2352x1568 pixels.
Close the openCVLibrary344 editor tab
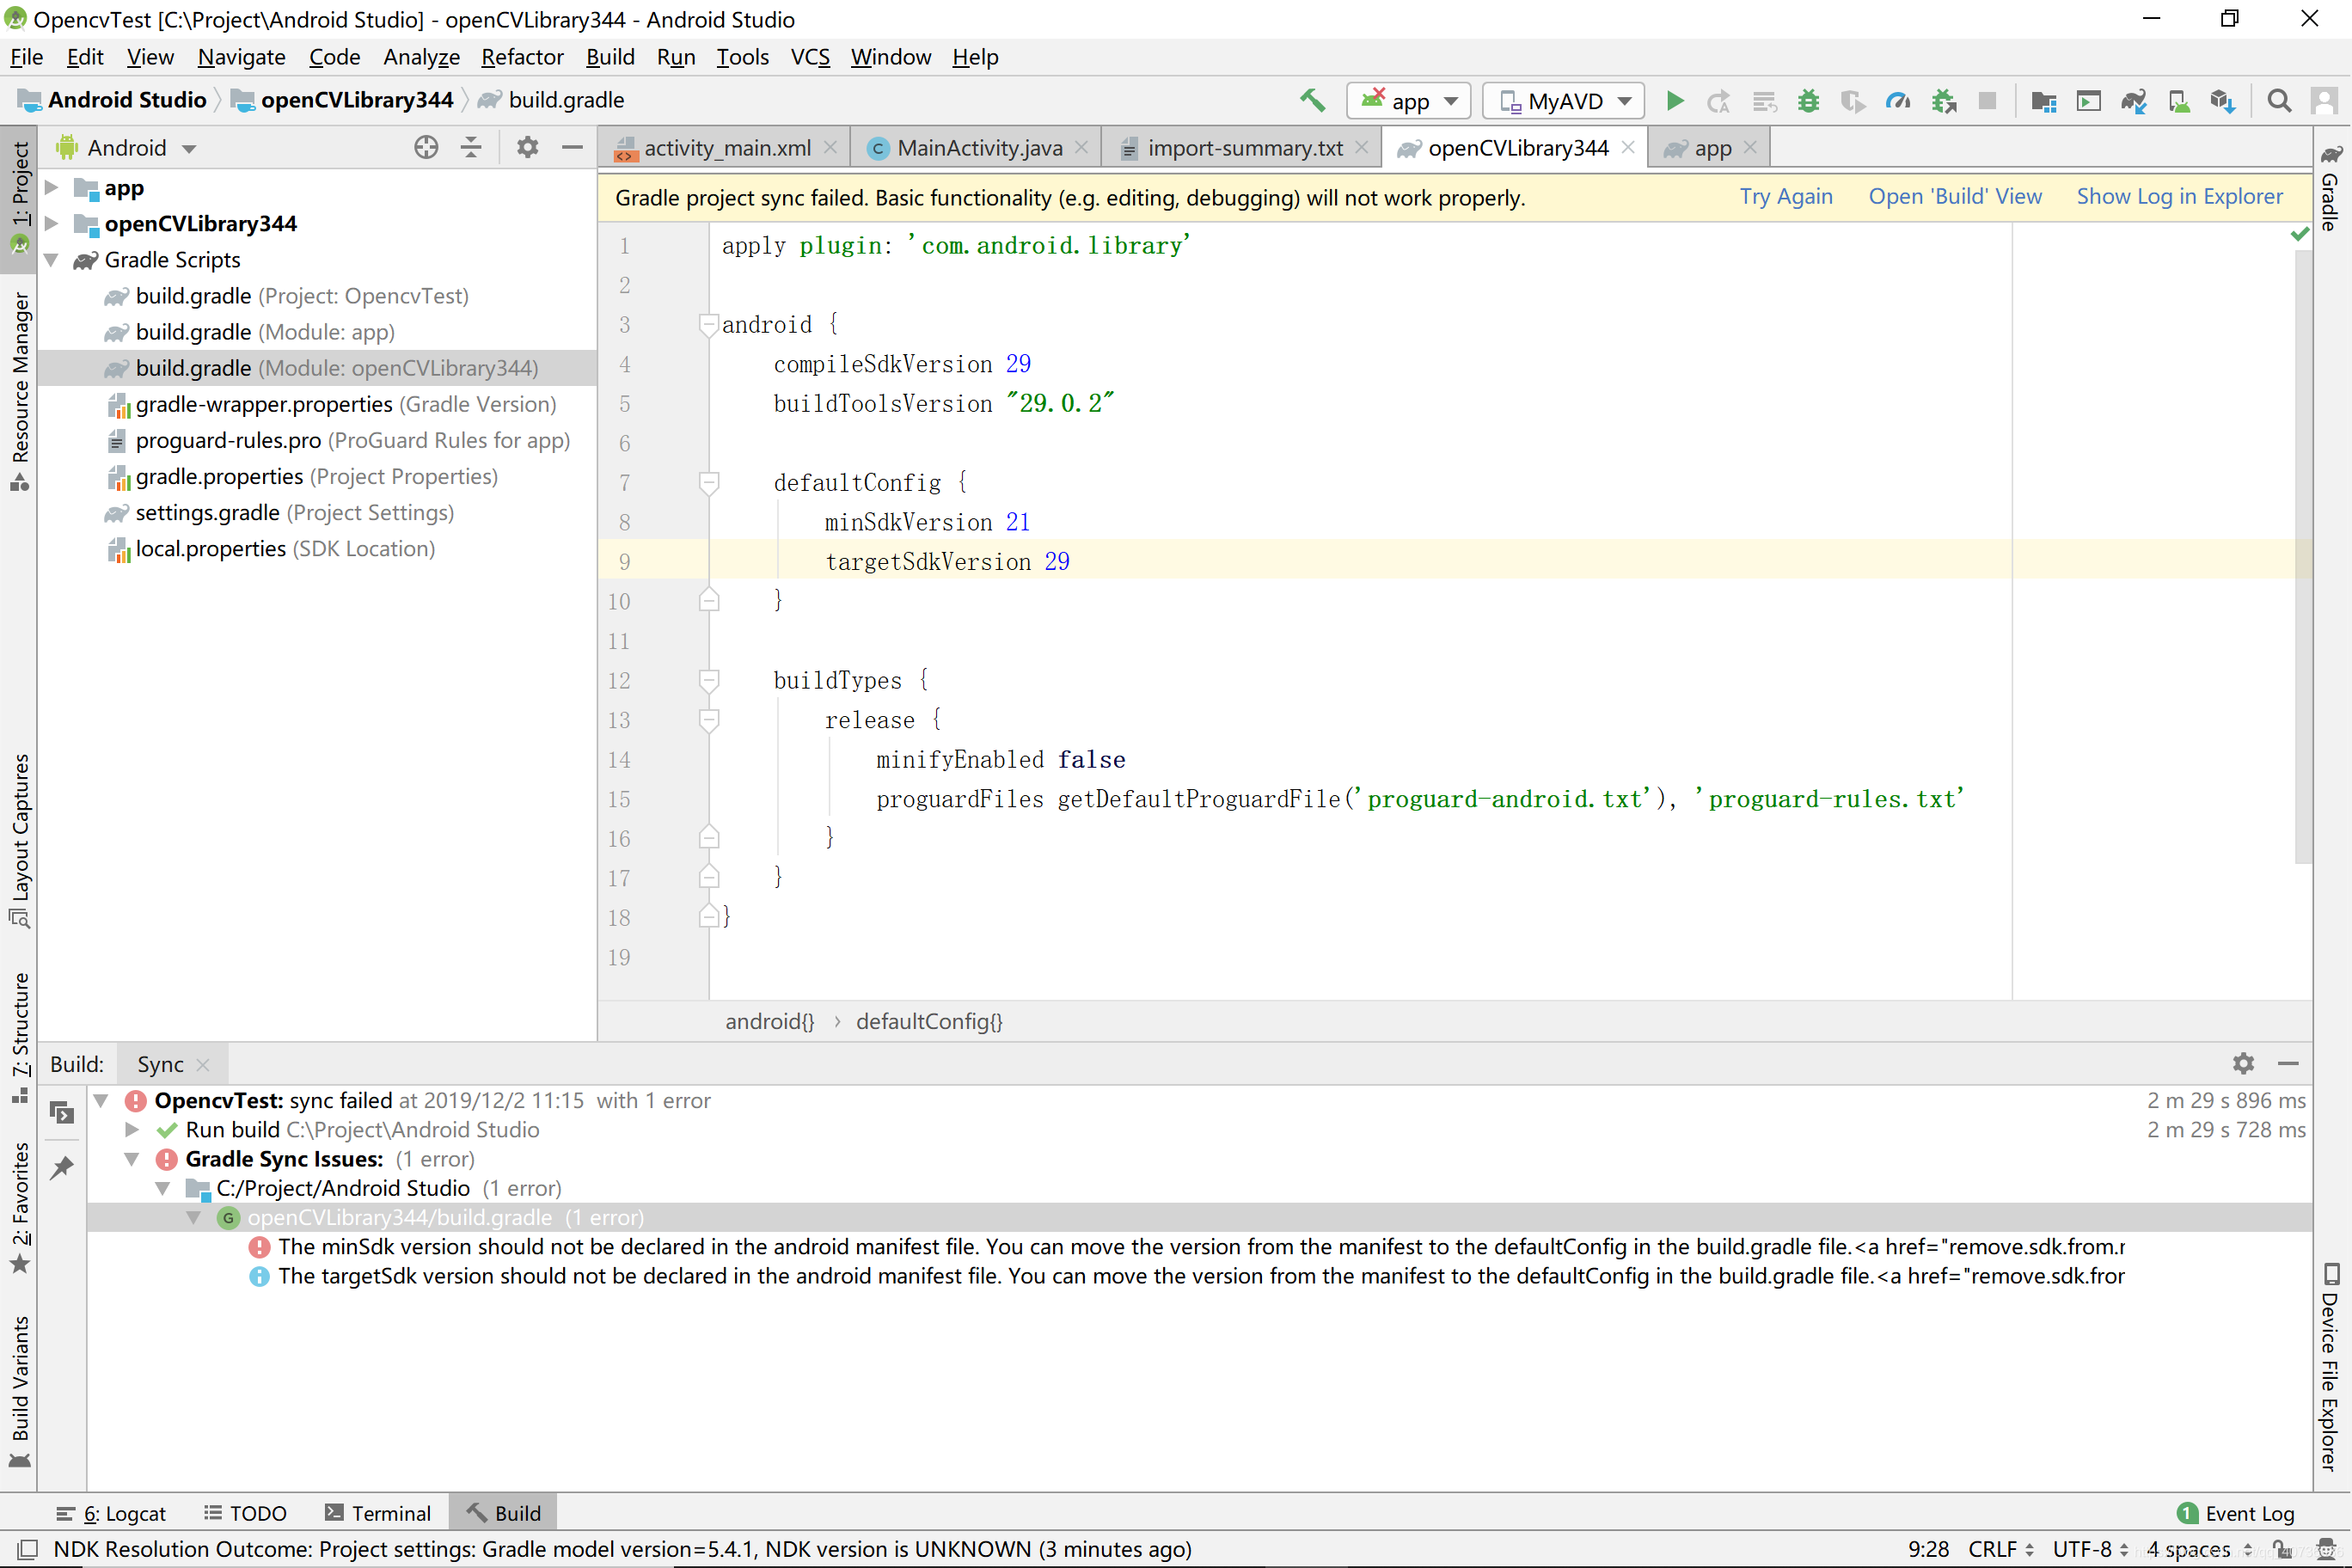pos(1628,147)
